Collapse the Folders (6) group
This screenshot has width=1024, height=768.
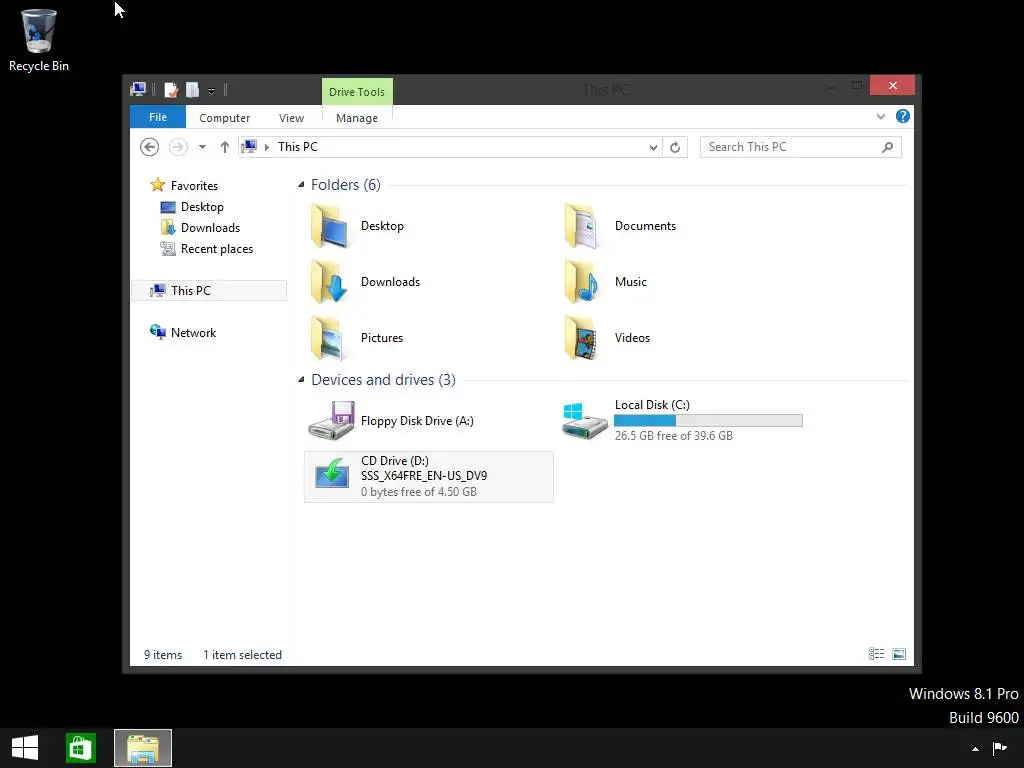pos(301,185)
